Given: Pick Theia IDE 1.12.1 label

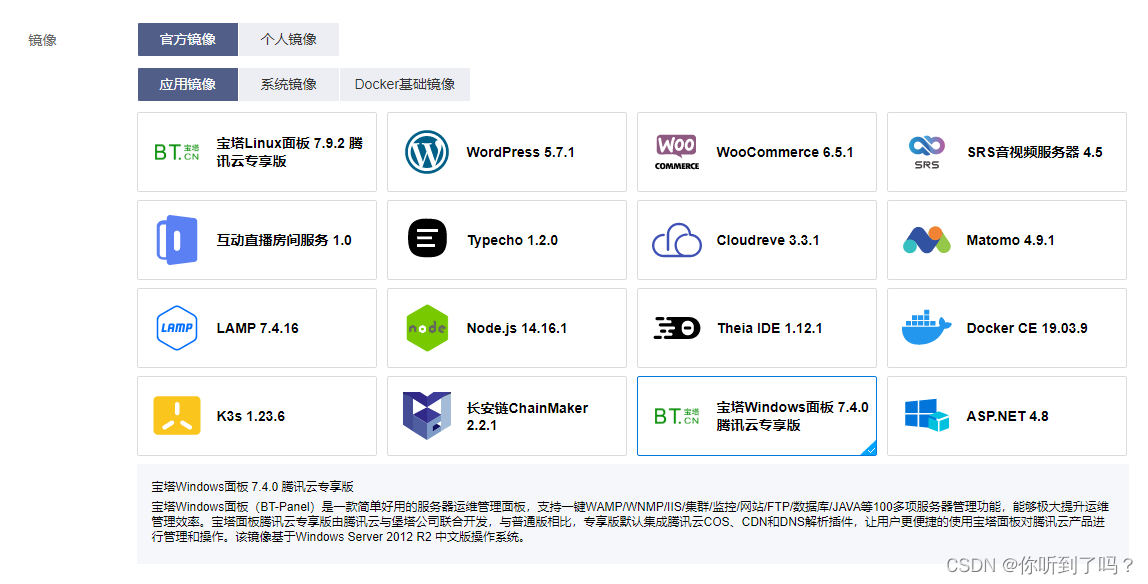Looking at the screenshot, I should (769, 328).
